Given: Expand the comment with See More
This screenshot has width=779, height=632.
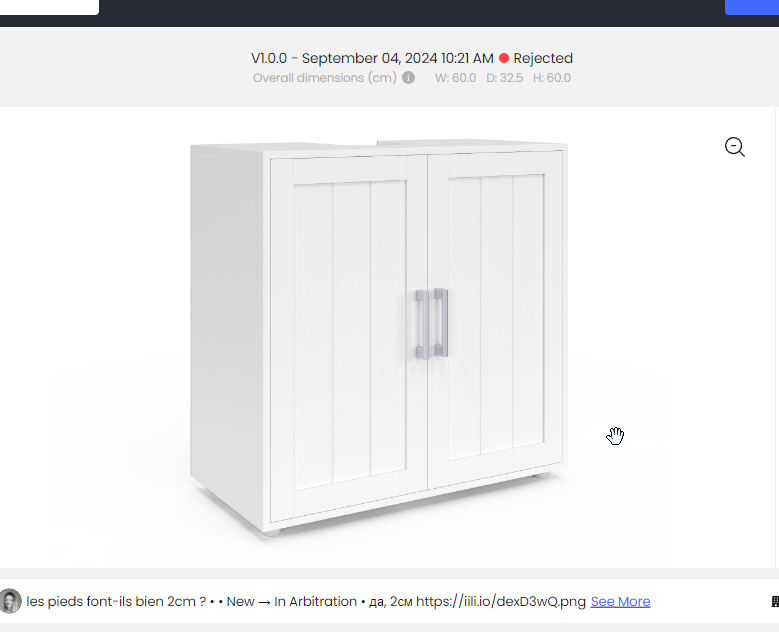Looking at the screenshot, I should point(620,601).
